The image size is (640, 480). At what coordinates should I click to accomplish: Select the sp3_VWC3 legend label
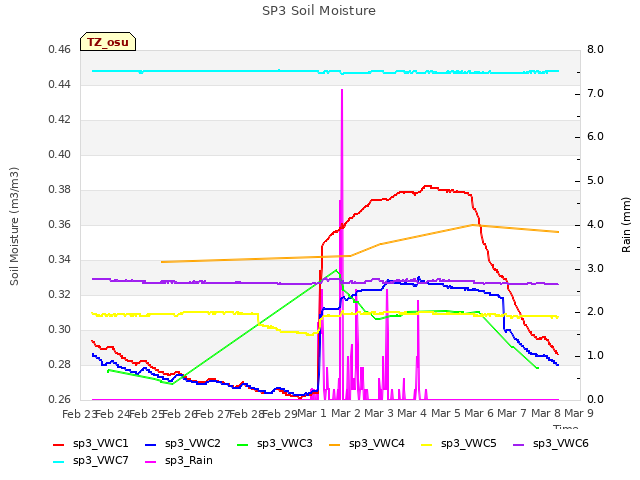pyautogui.click(x=284, y=443)
